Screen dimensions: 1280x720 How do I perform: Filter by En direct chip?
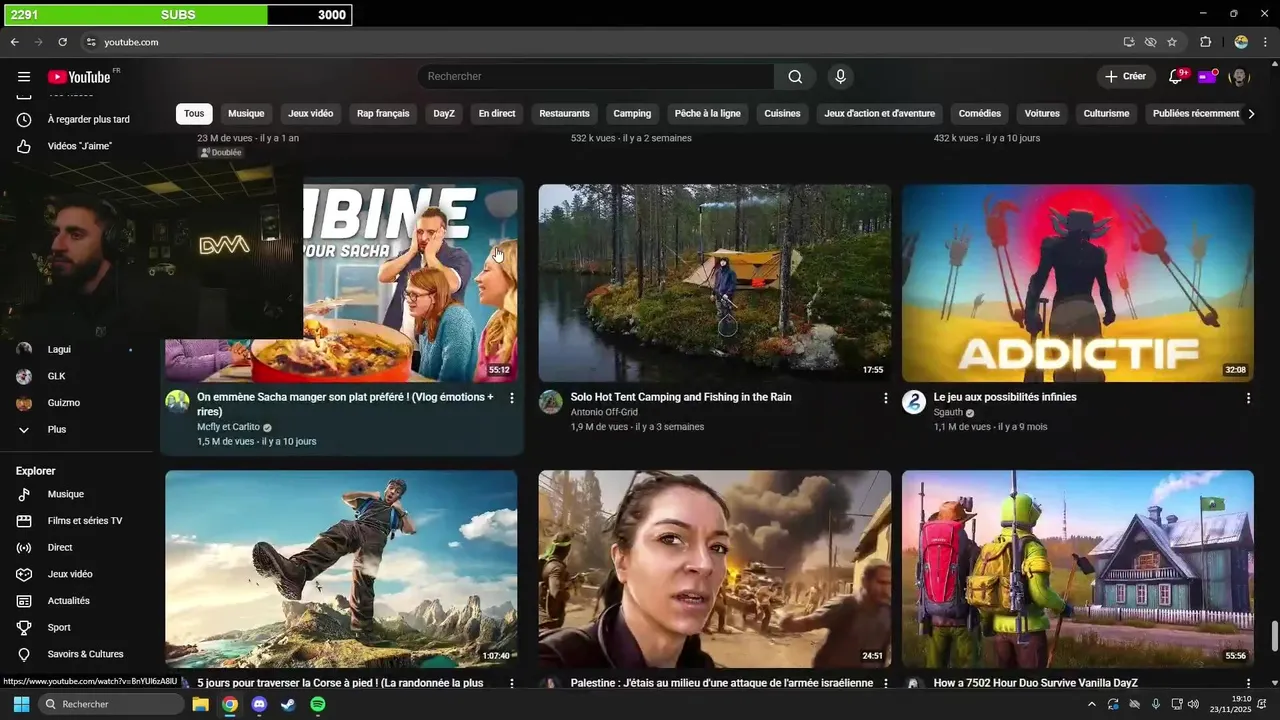click(x=497, y=114)
